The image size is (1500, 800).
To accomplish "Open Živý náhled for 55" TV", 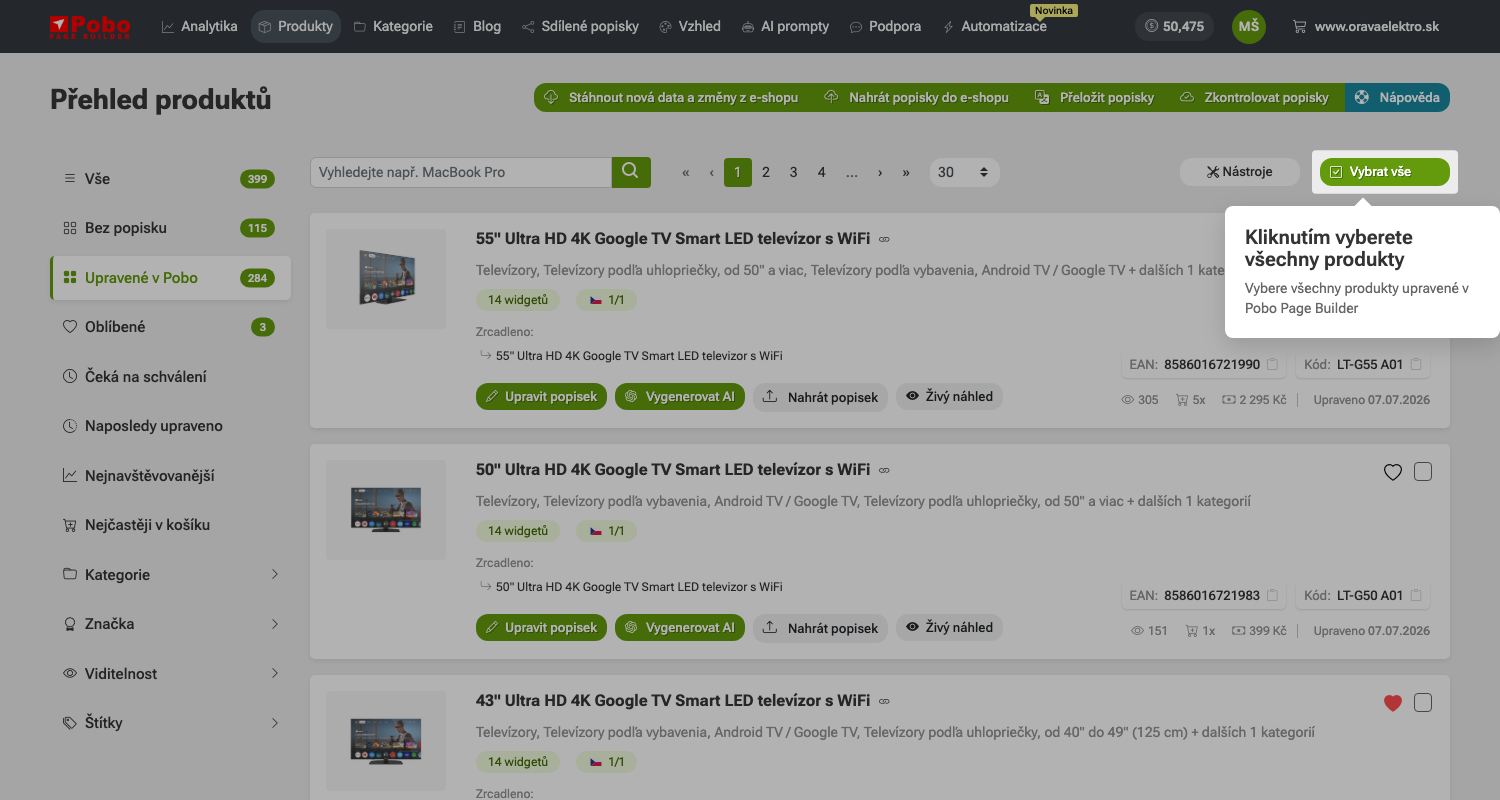I will [949, 397].
